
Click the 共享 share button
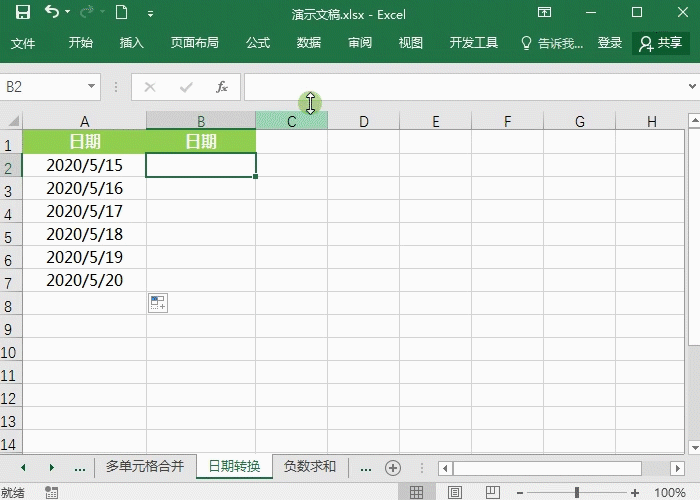click(x=661, y=43)
